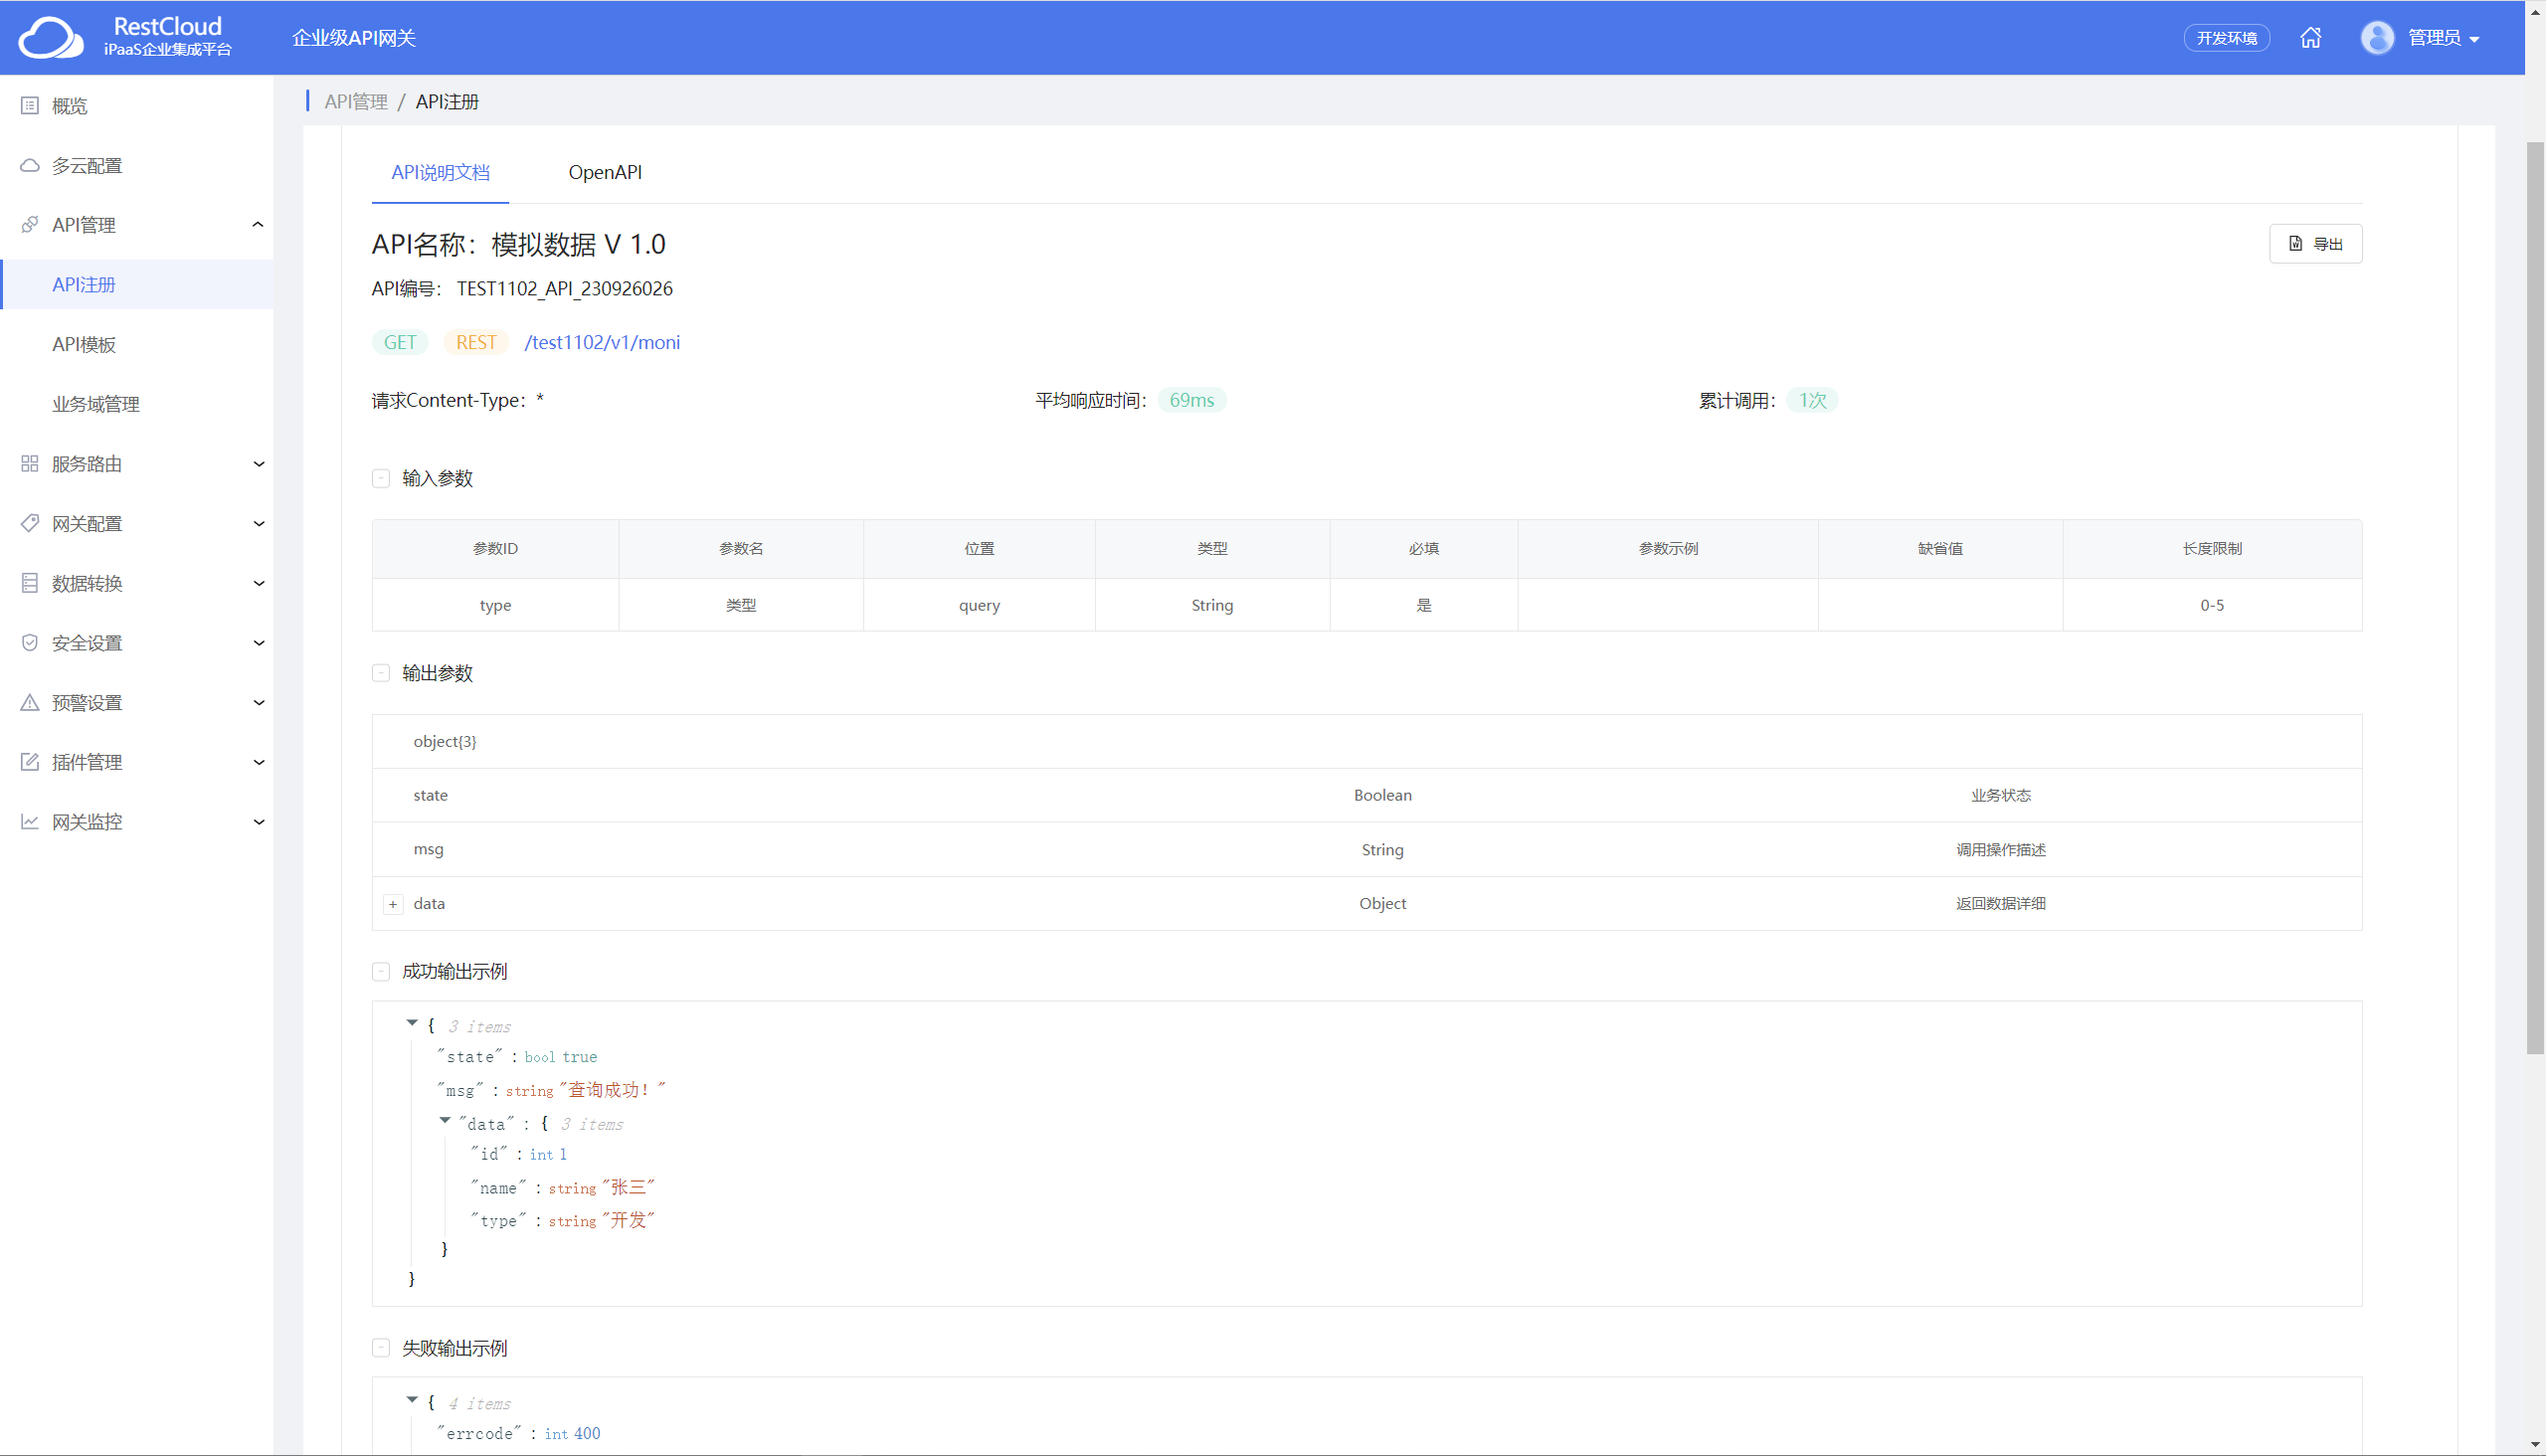Click the administrator avatar icon
Image resolution: width=2546 pixels, height=1456 pixels.
(2377, 38)
